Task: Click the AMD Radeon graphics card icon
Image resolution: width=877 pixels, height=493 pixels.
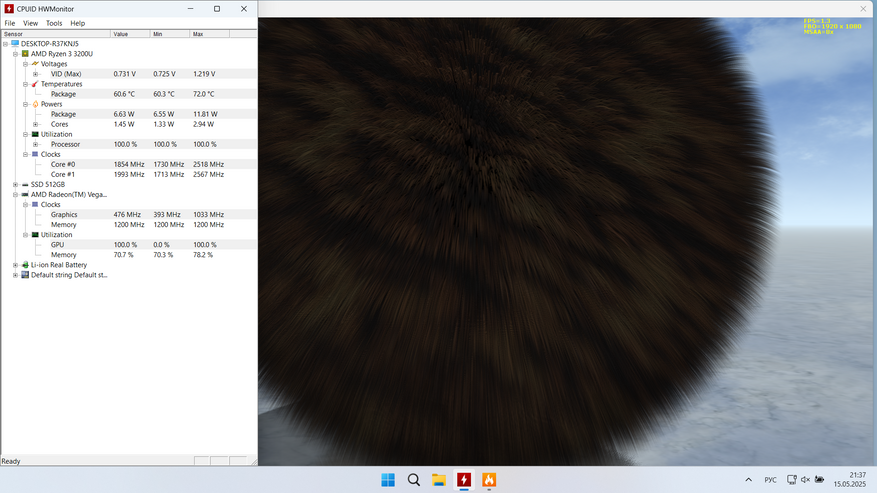Action: coord(25,195)
